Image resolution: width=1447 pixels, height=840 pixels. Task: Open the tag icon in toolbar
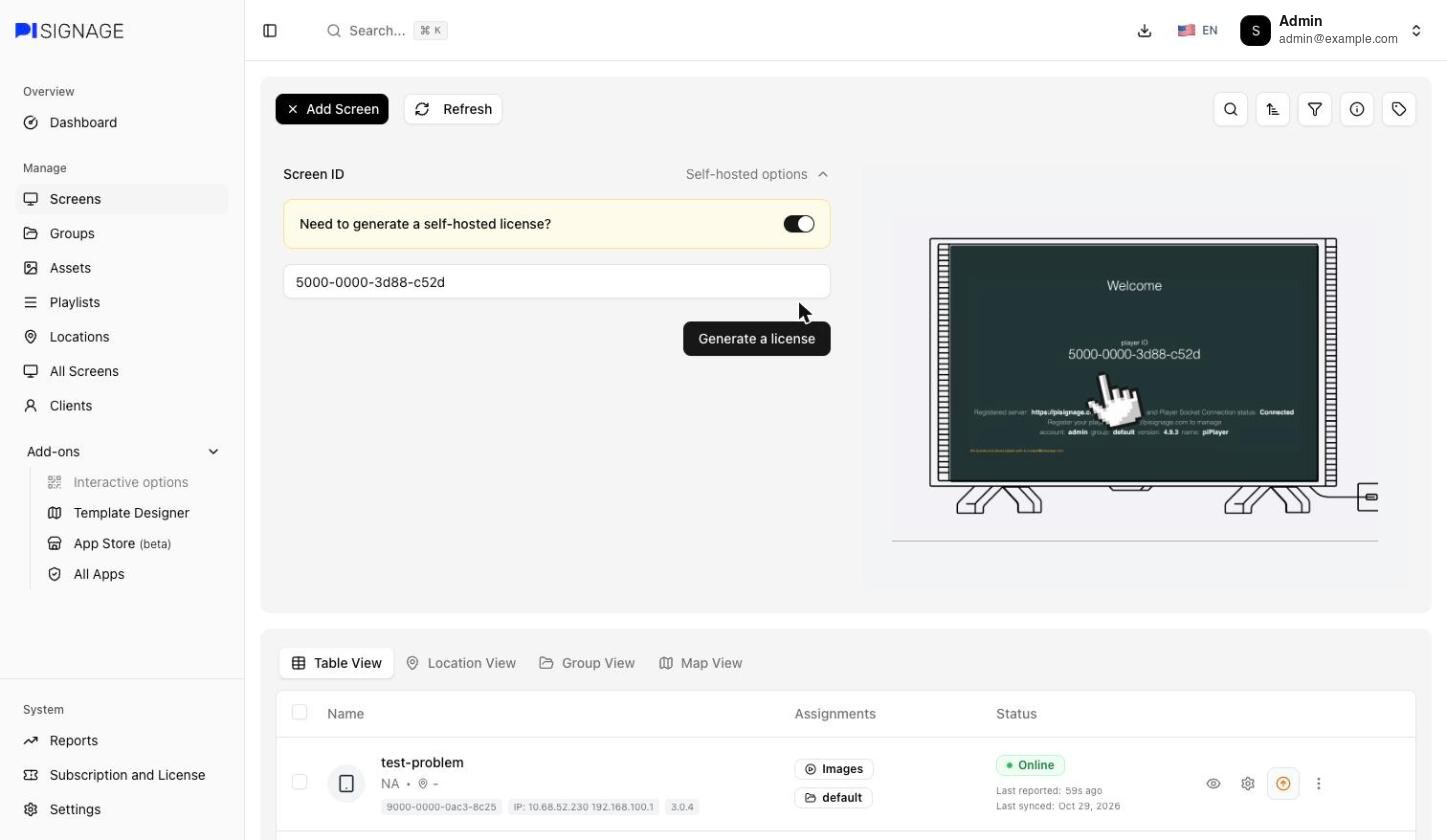(1399, 109)
